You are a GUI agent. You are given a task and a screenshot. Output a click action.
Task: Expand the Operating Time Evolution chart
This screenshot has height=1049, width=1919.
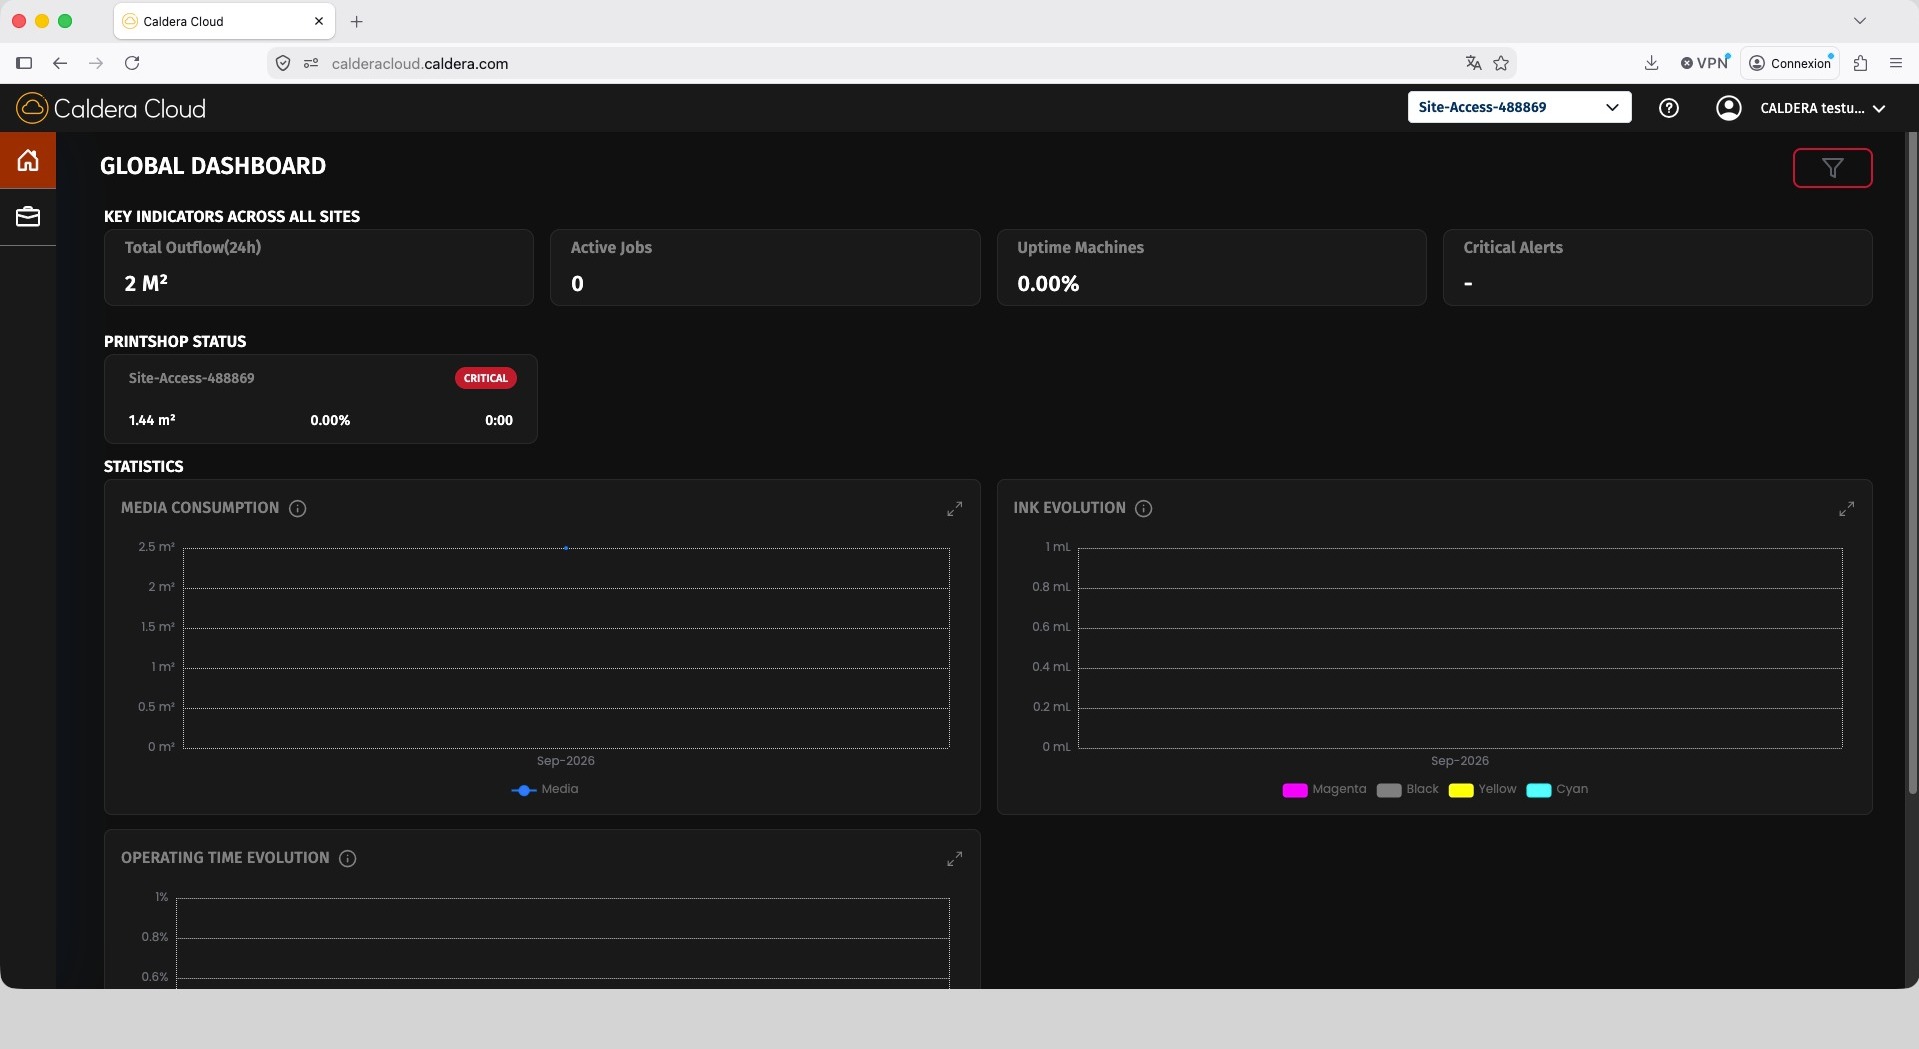coord(954,859)
